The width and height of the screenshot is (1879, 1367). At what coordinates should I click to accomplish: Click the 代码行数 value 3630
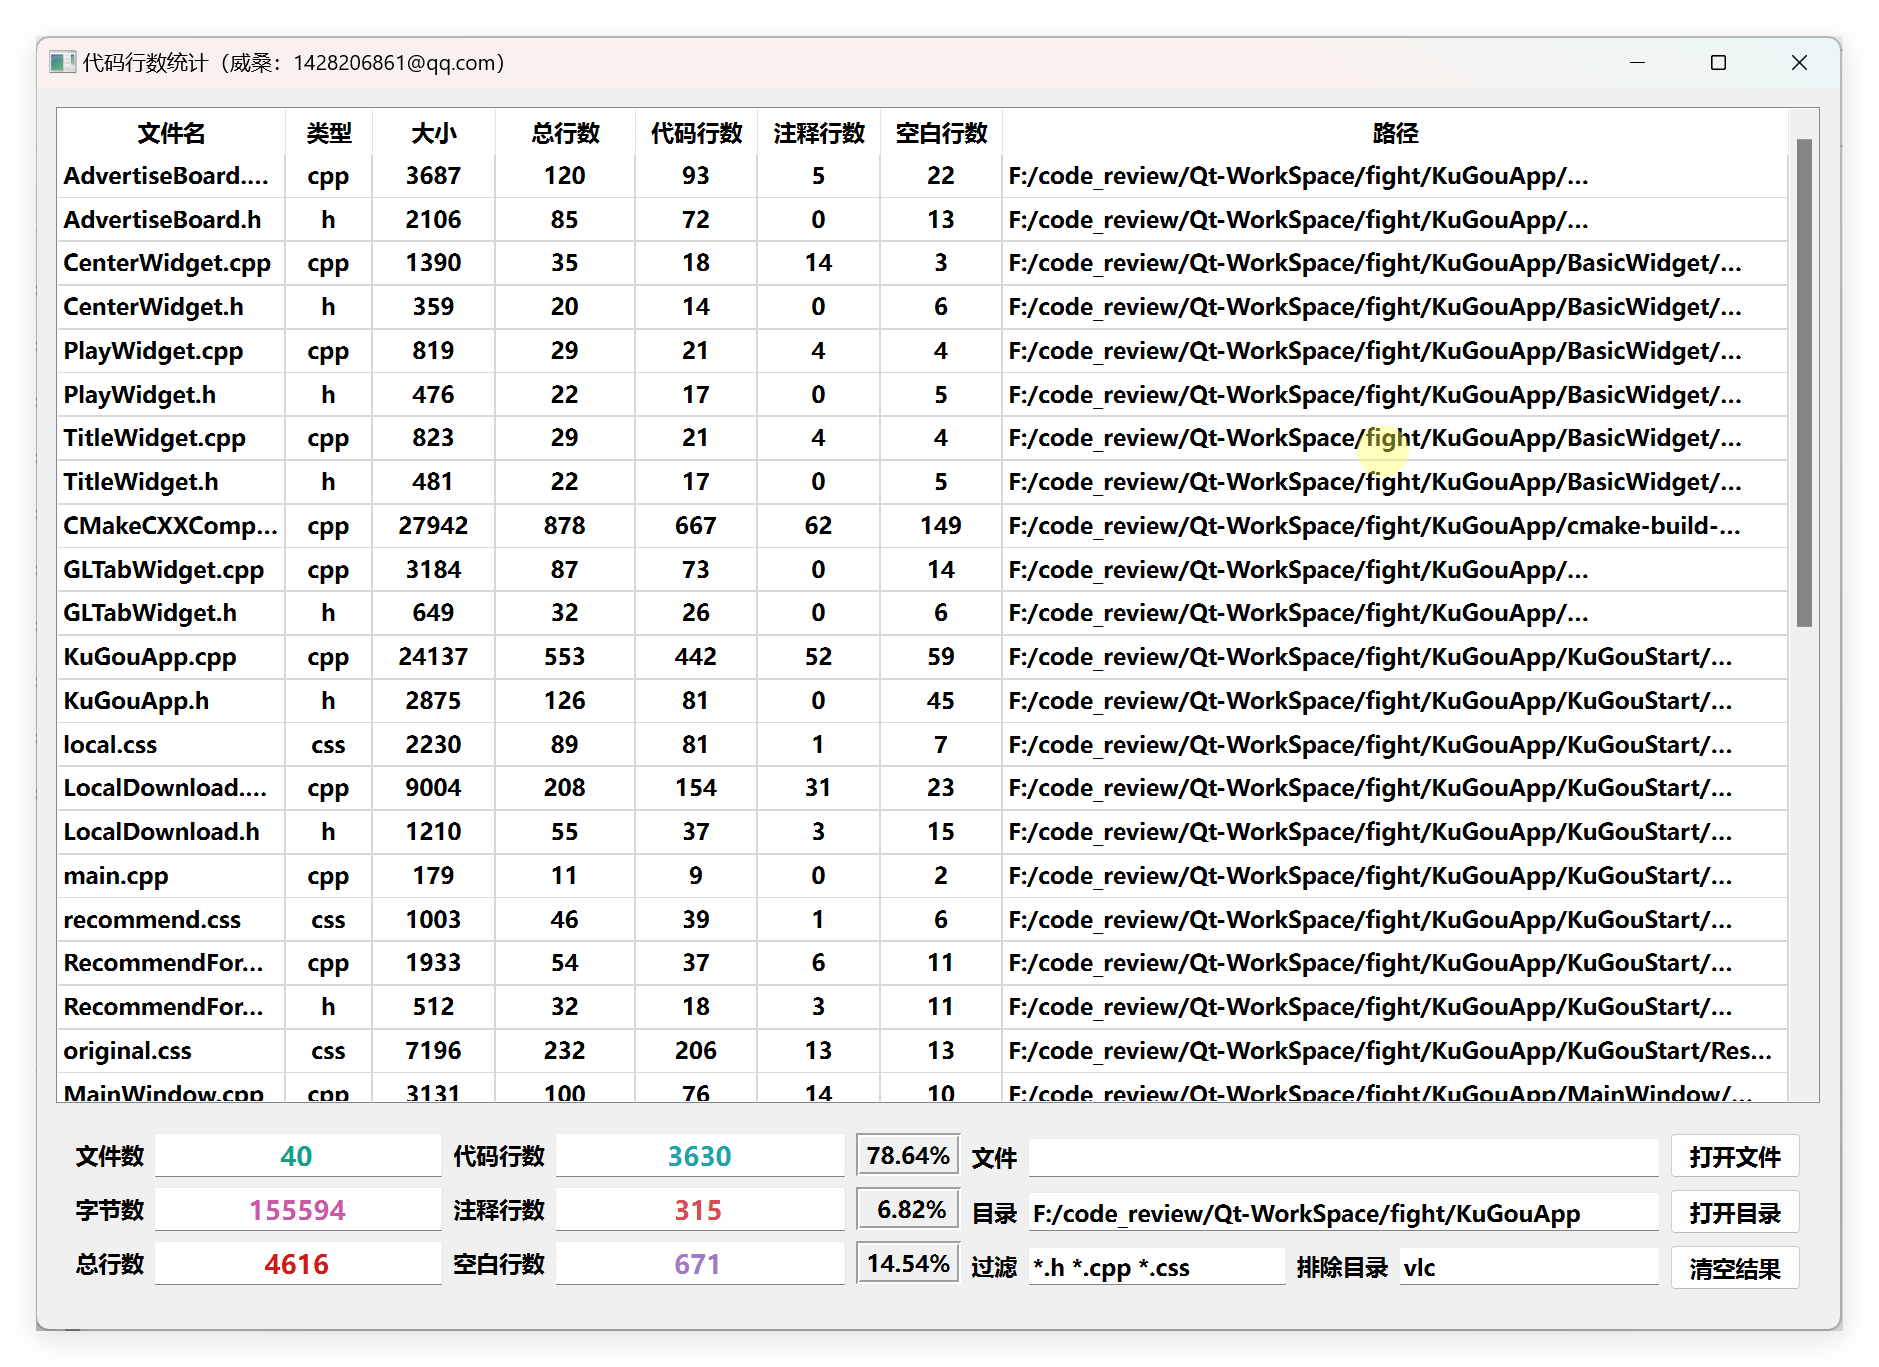[700, 1156]
